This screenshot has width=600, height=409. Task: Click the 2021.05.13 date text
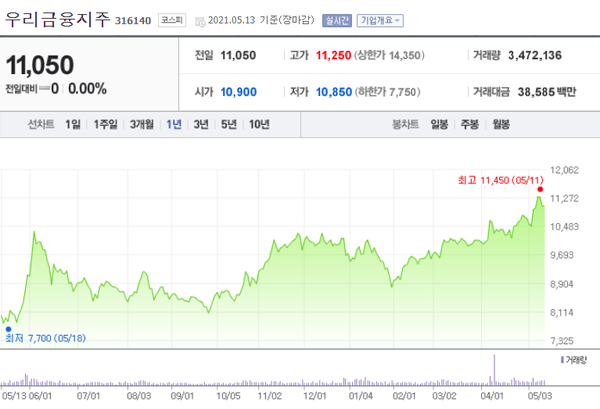coord(232,20)
